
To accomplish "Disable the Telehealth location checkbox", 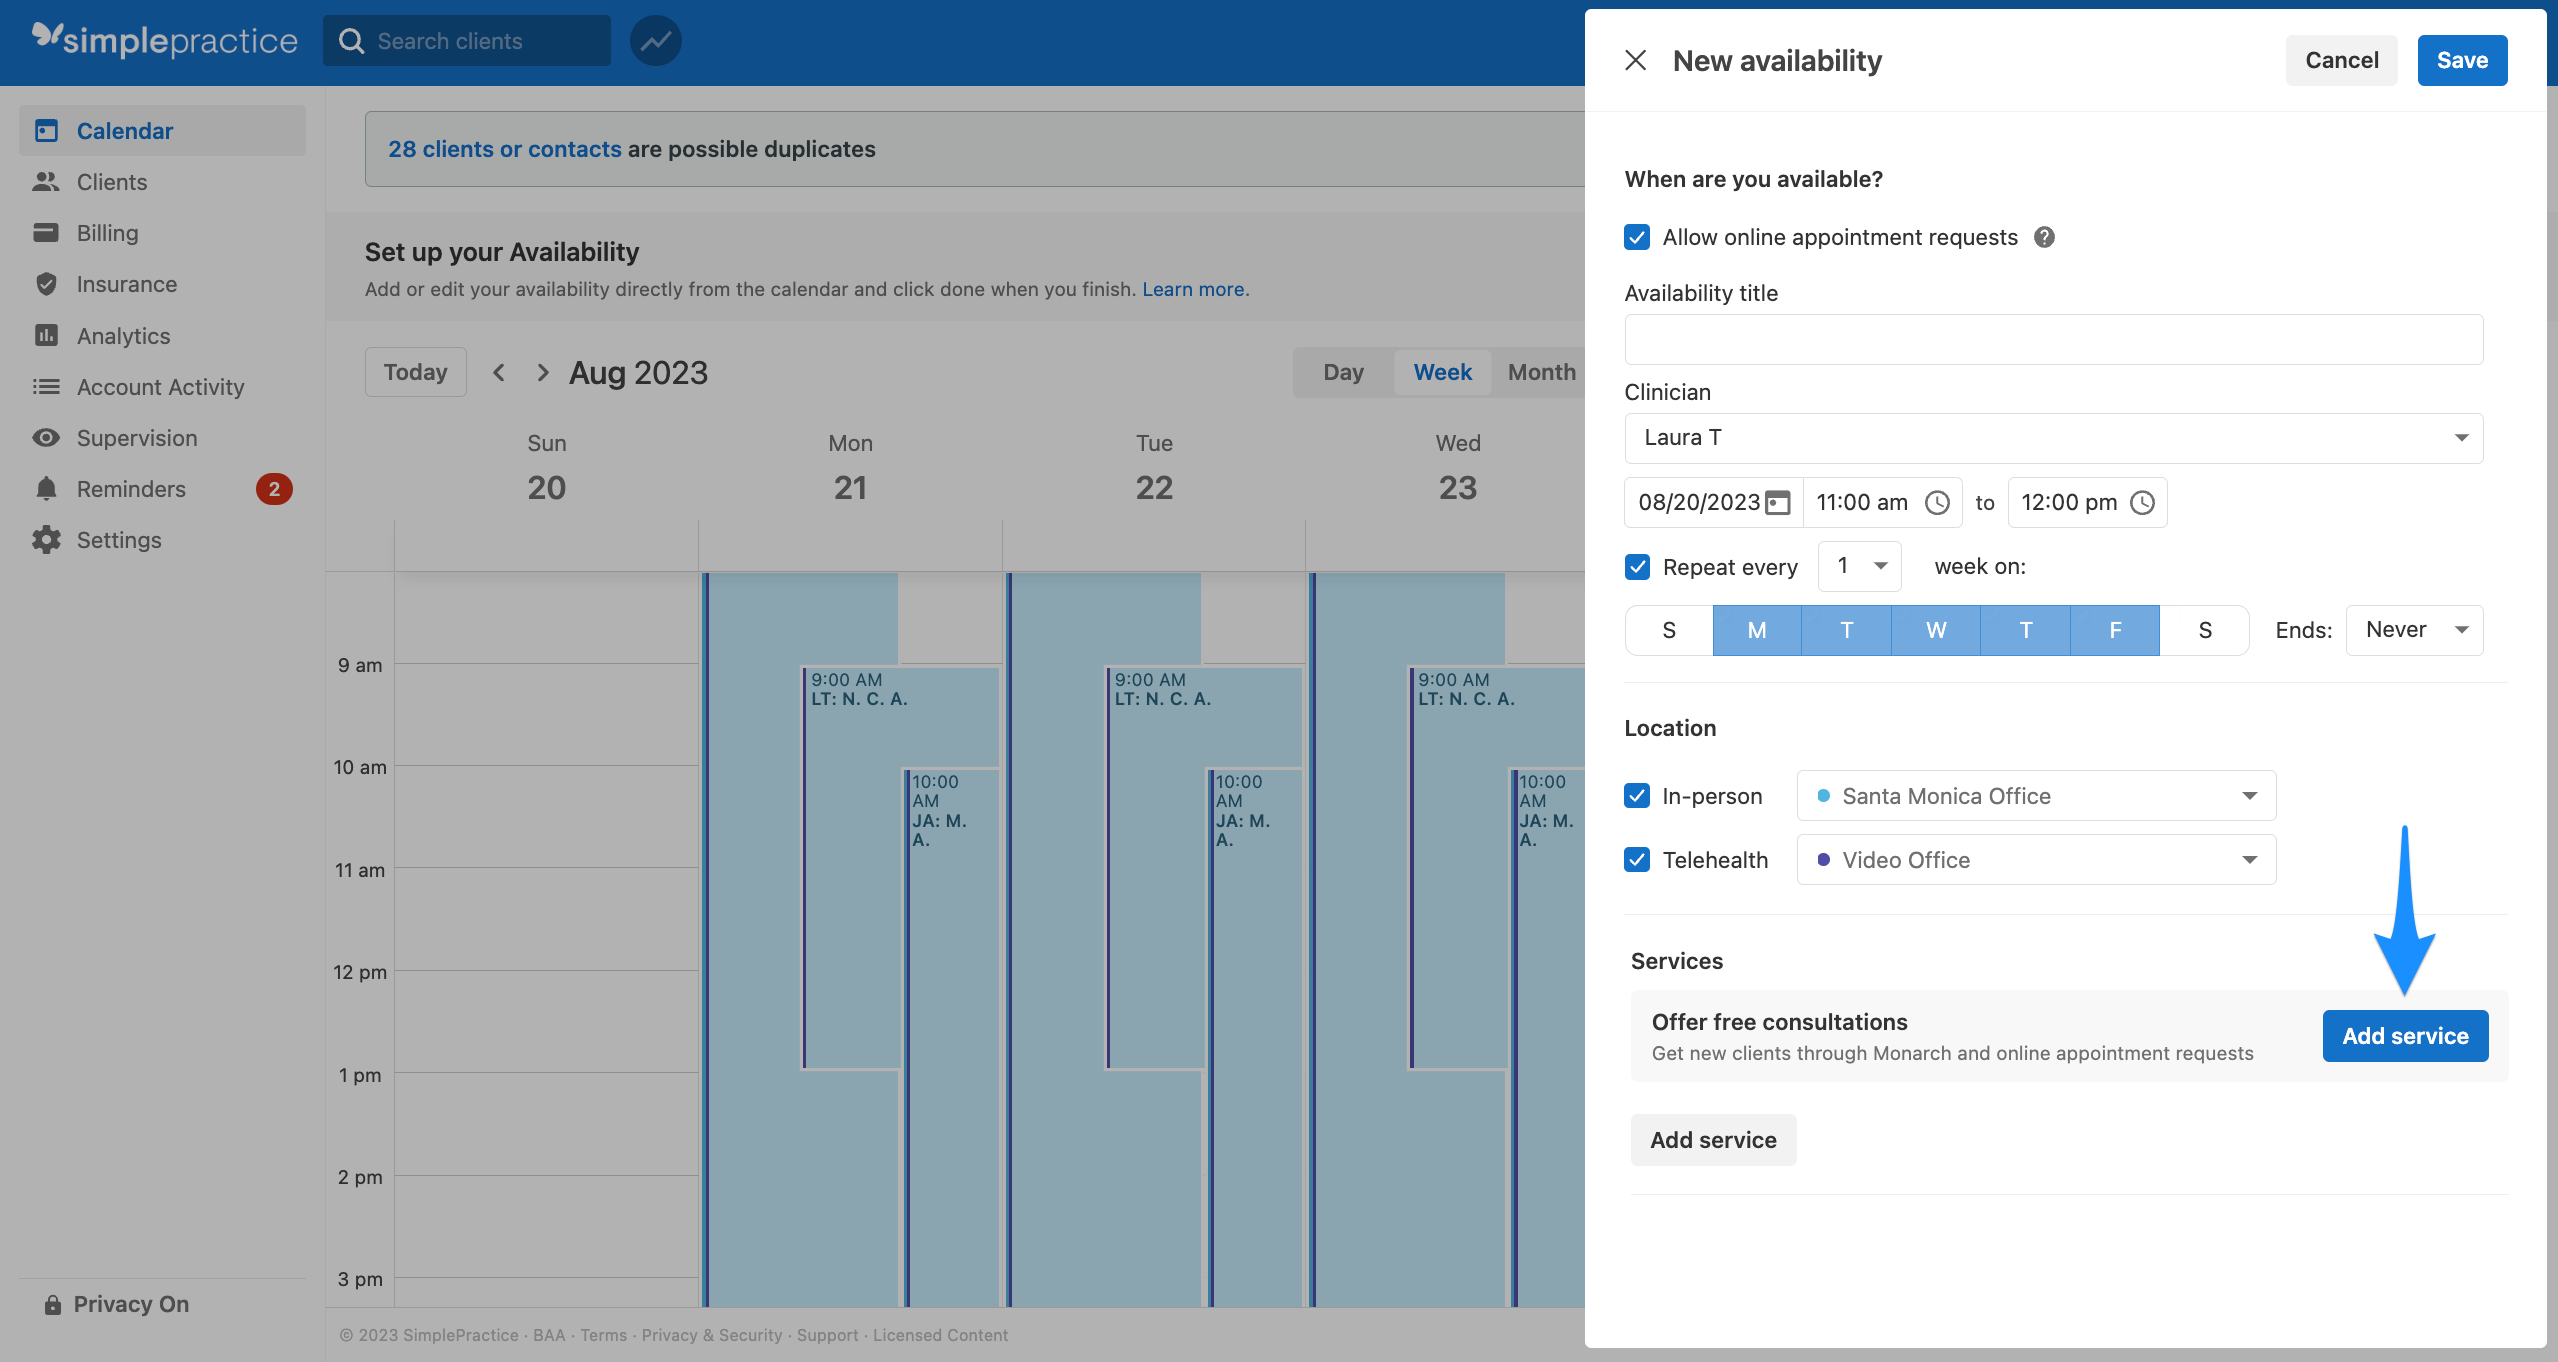I will pyautogui.click(x=1636, y=859).
